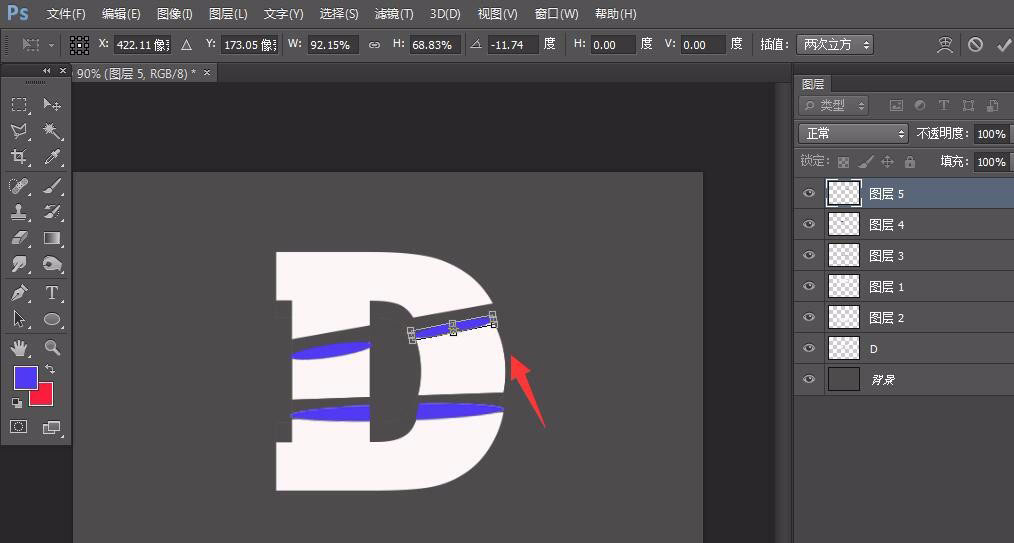Select the Clone Stamp tool
1014x543 pixels.
(19, 212)
